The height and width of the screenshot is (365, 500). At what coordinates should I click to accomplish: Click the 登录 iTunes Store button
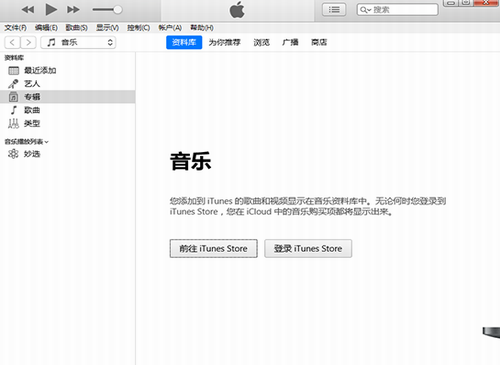coord(308,248)
